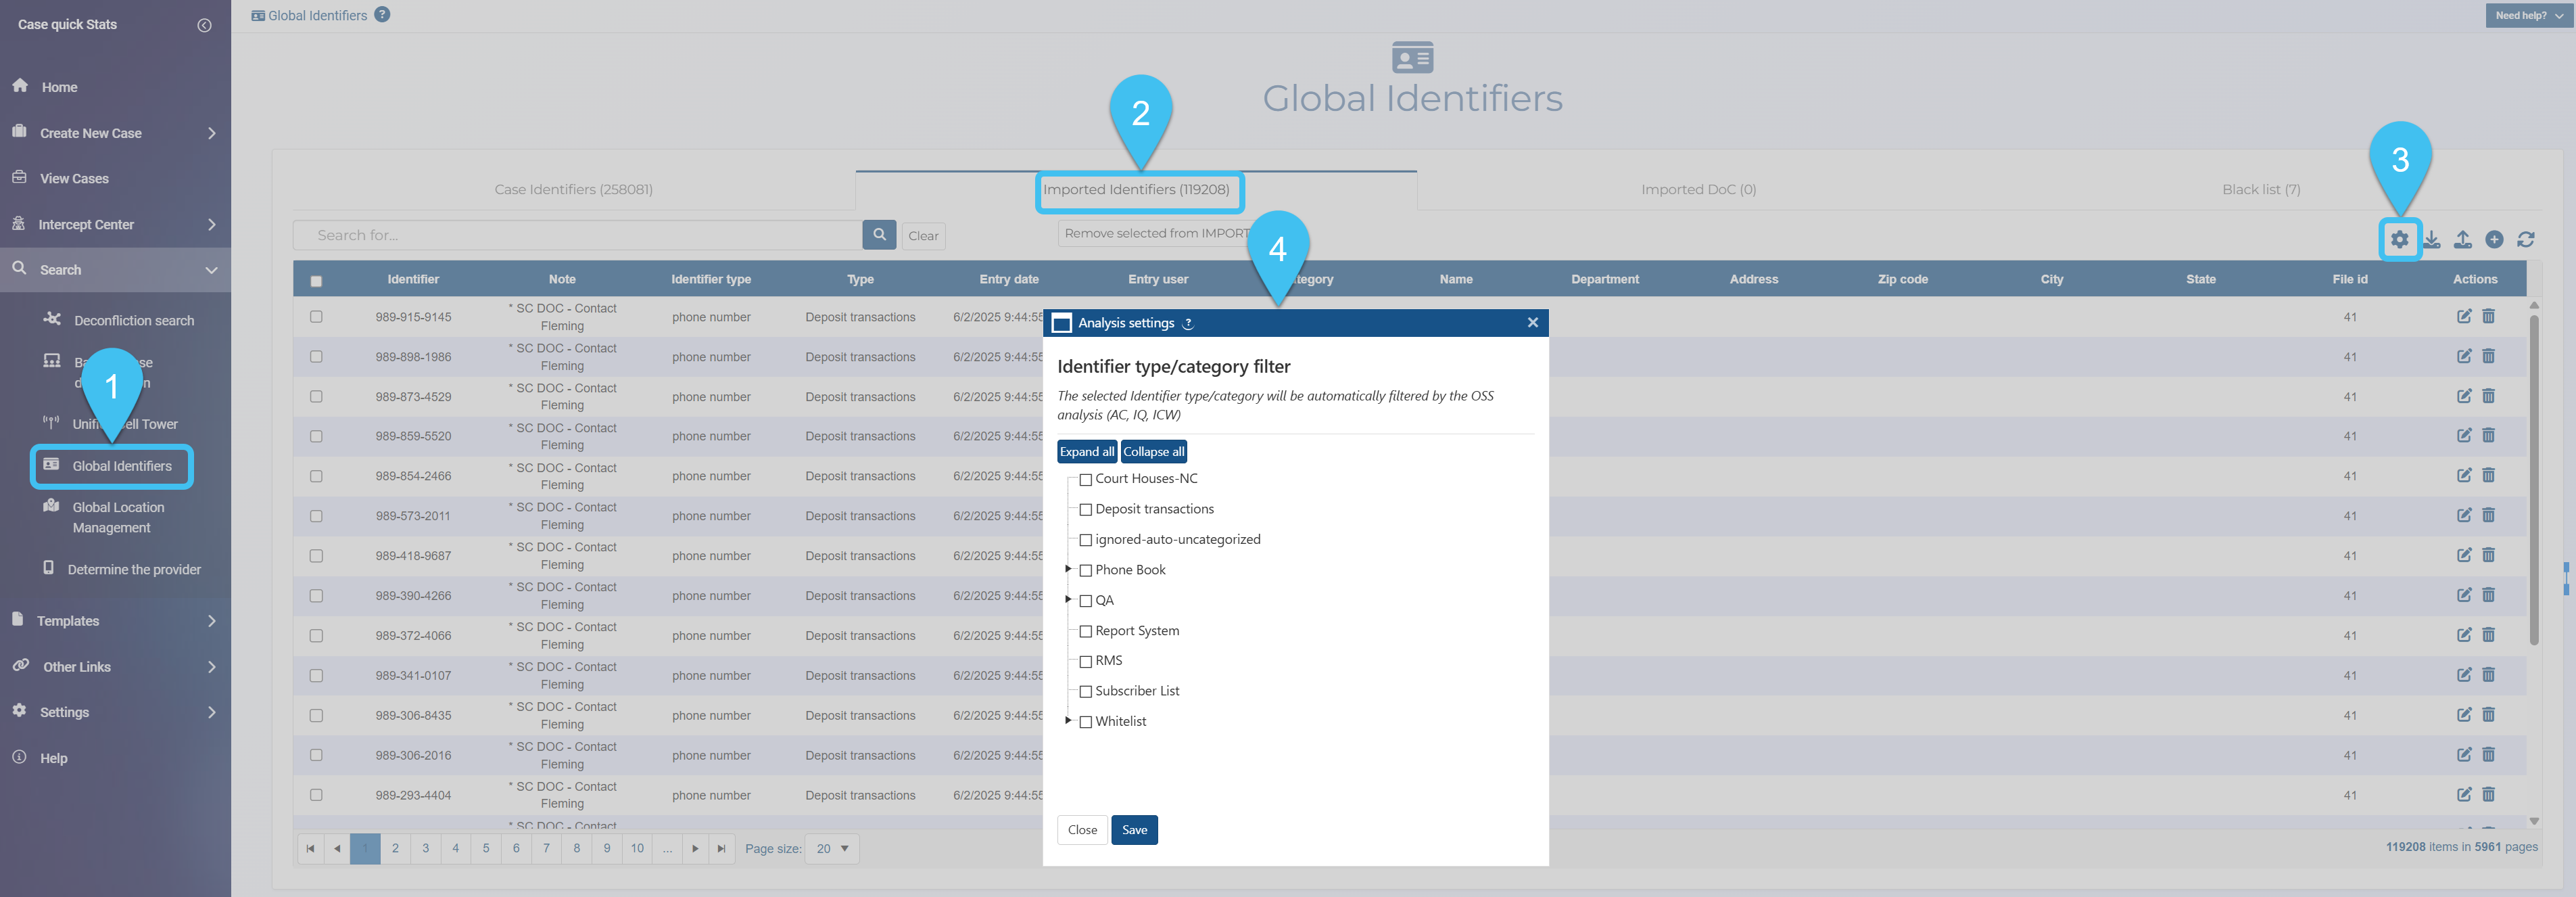Click the search magnifier button
The height and width of the screenshot is (897, 2576).
pyautogui.click(x=879, y=235)
